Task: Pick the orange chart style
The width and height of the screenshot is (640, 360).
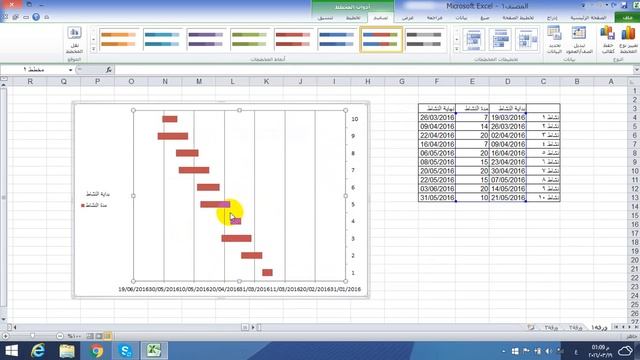Action: coord(118,39)
